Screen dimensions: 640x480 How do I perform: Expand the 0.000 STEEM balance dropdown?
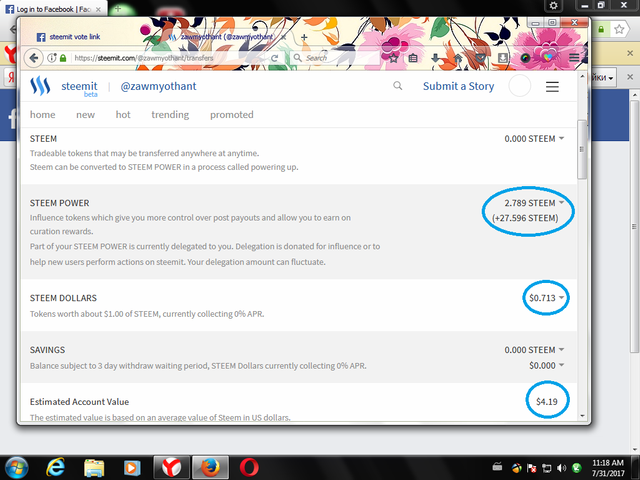[534, 139]
